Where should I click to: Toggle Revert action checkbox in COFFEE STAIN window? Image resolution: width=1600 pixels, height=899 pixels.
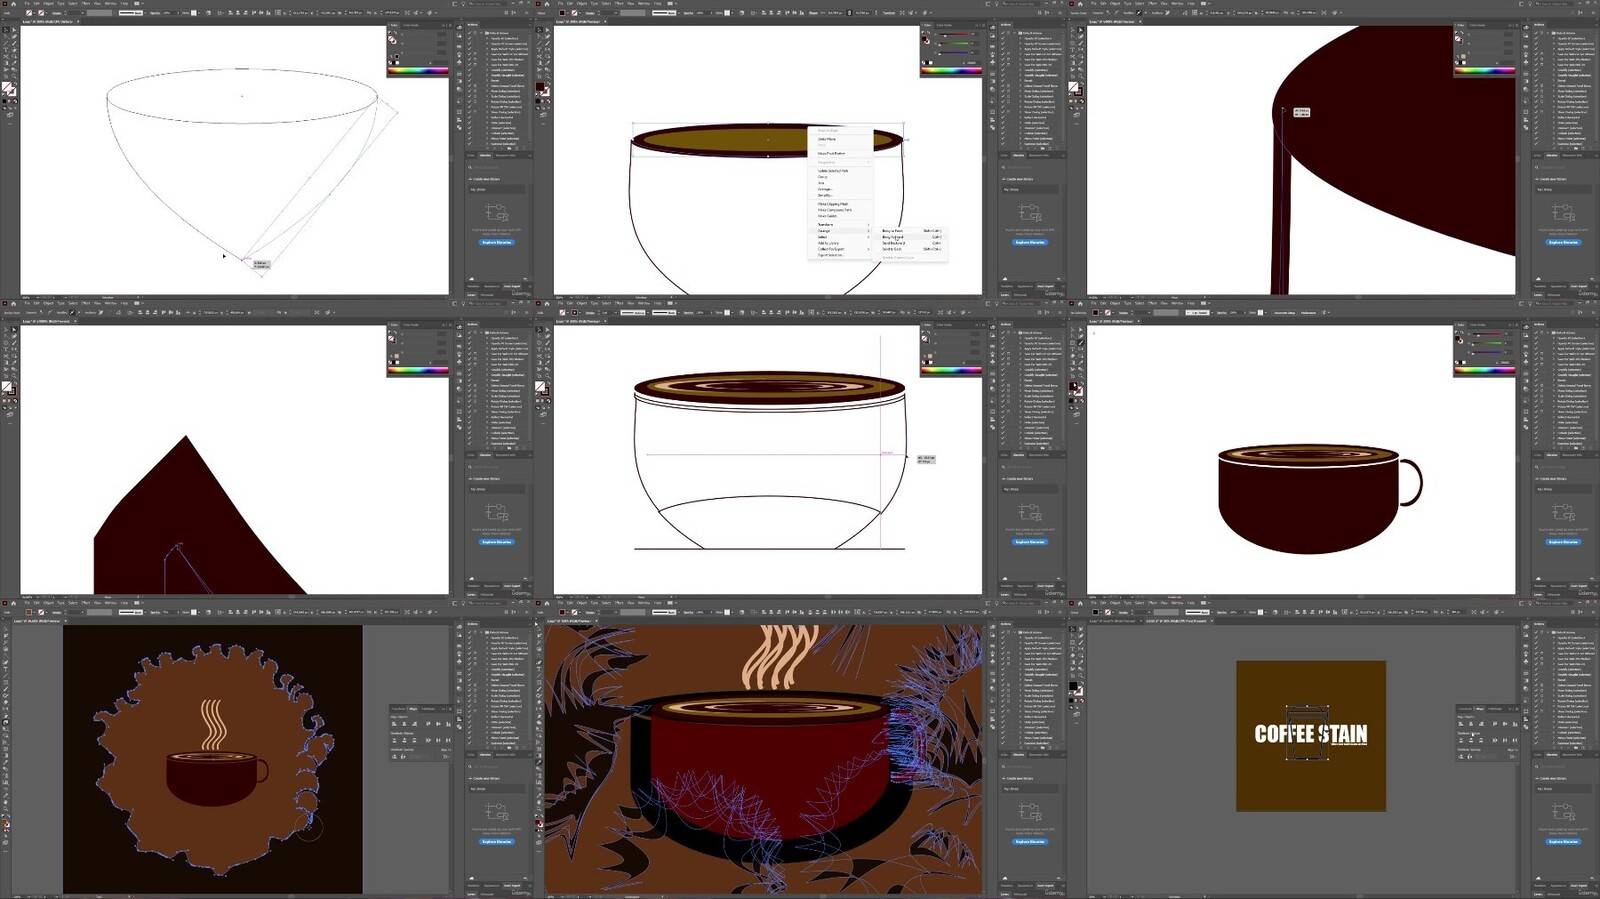(1537, 679)
